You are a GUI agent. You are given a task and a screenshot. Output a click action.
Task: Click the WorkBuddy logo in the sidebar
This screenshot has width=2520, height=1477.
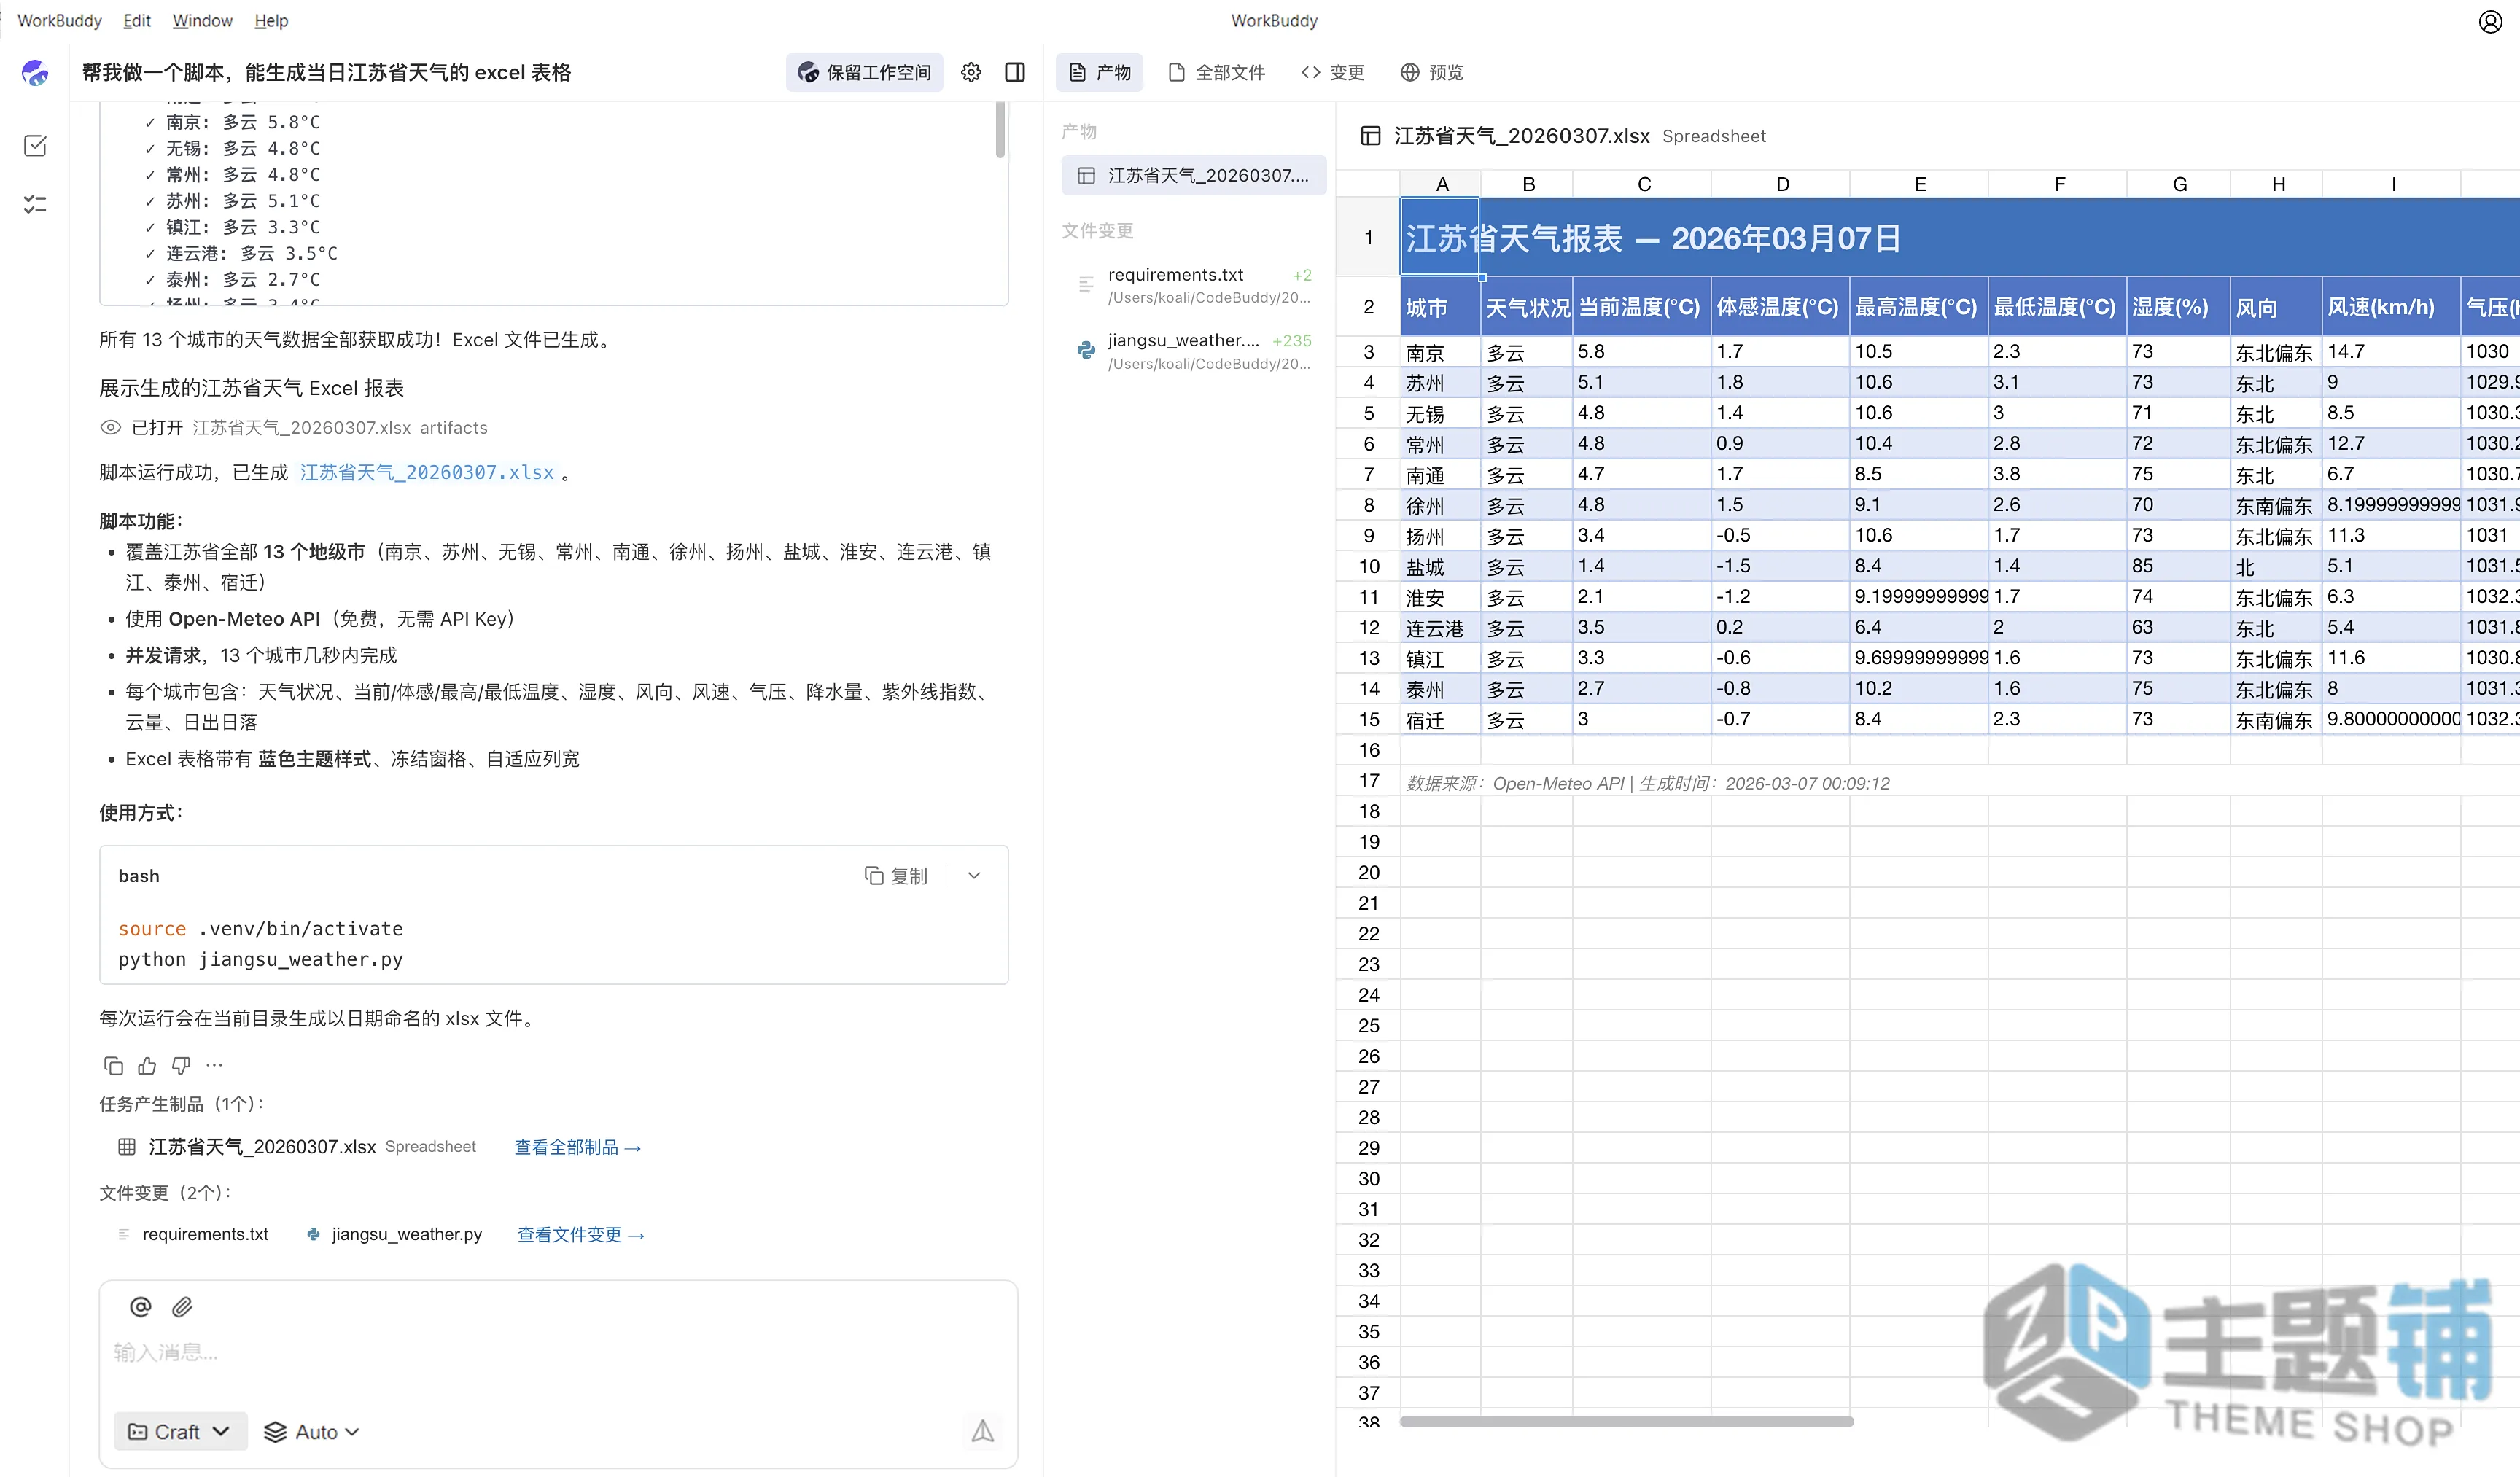coord(35,72)
